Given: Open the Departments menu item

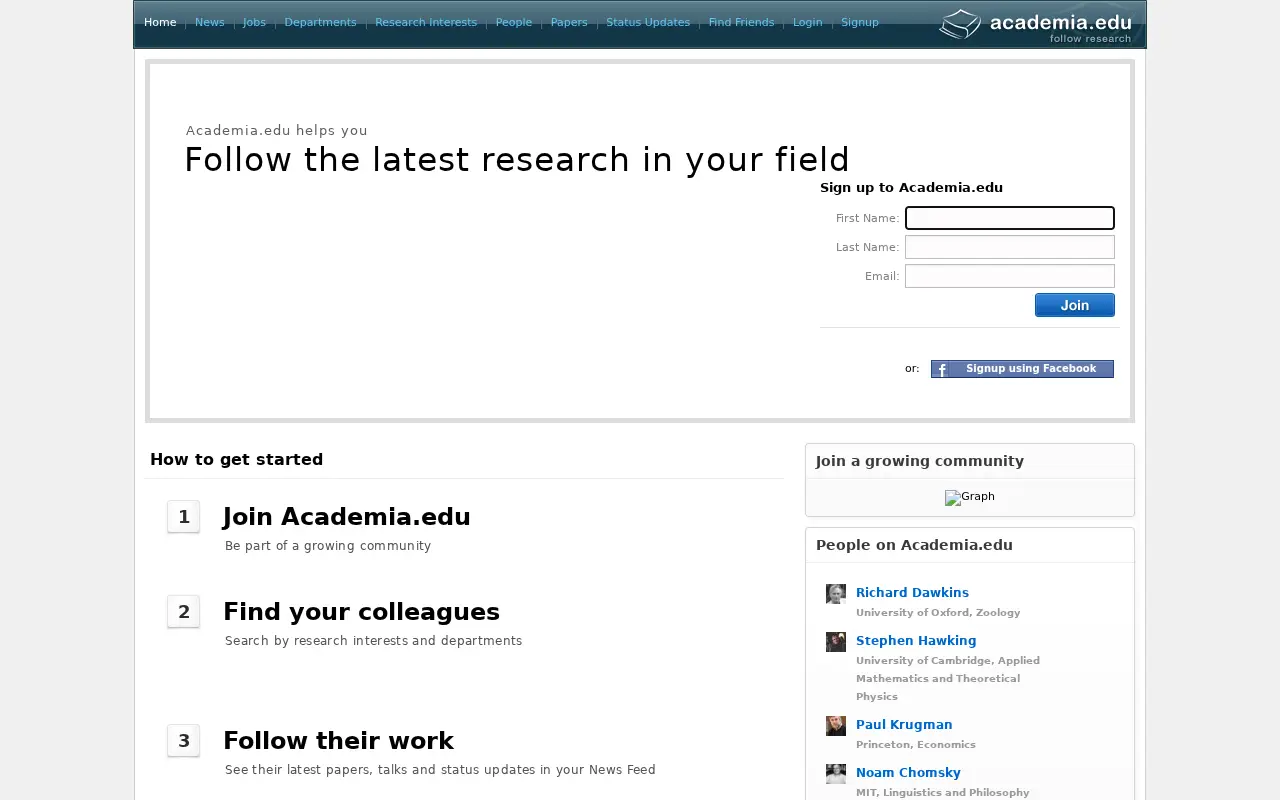Looking at the screenshot, I should [x=320, y=22].
